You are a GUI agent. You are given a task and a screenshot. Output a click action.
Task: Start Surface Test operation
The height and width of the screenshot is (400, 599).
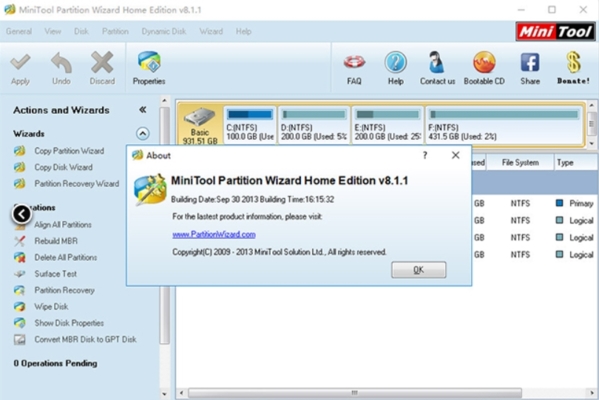[55, 274]
